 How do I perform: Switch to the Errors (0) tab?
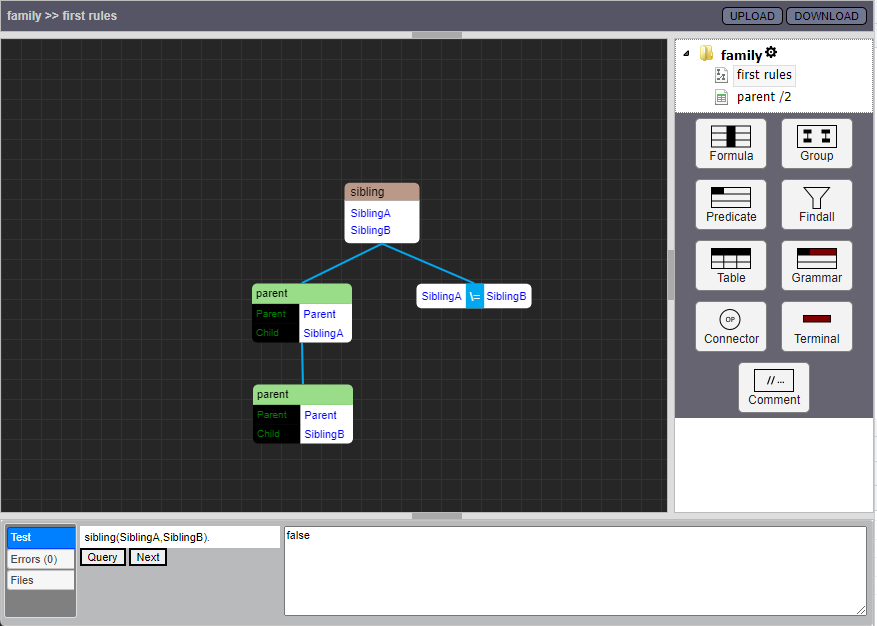point(40,559)
